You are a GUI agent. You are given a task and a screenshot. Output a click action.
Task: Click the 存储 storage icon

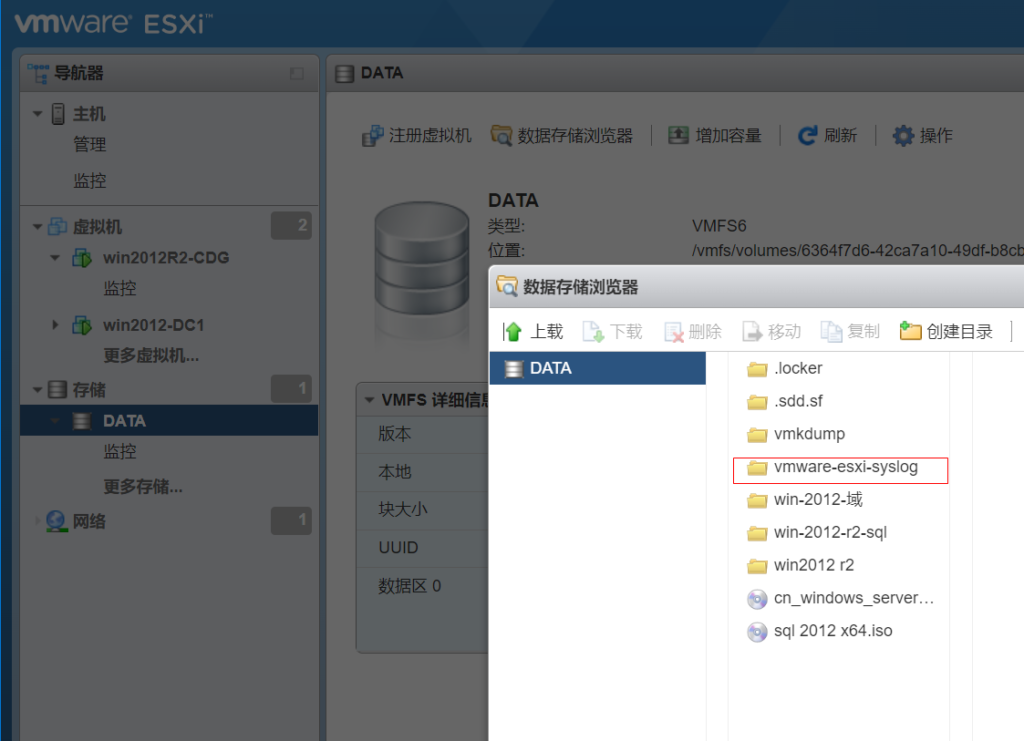pos(57,390)
